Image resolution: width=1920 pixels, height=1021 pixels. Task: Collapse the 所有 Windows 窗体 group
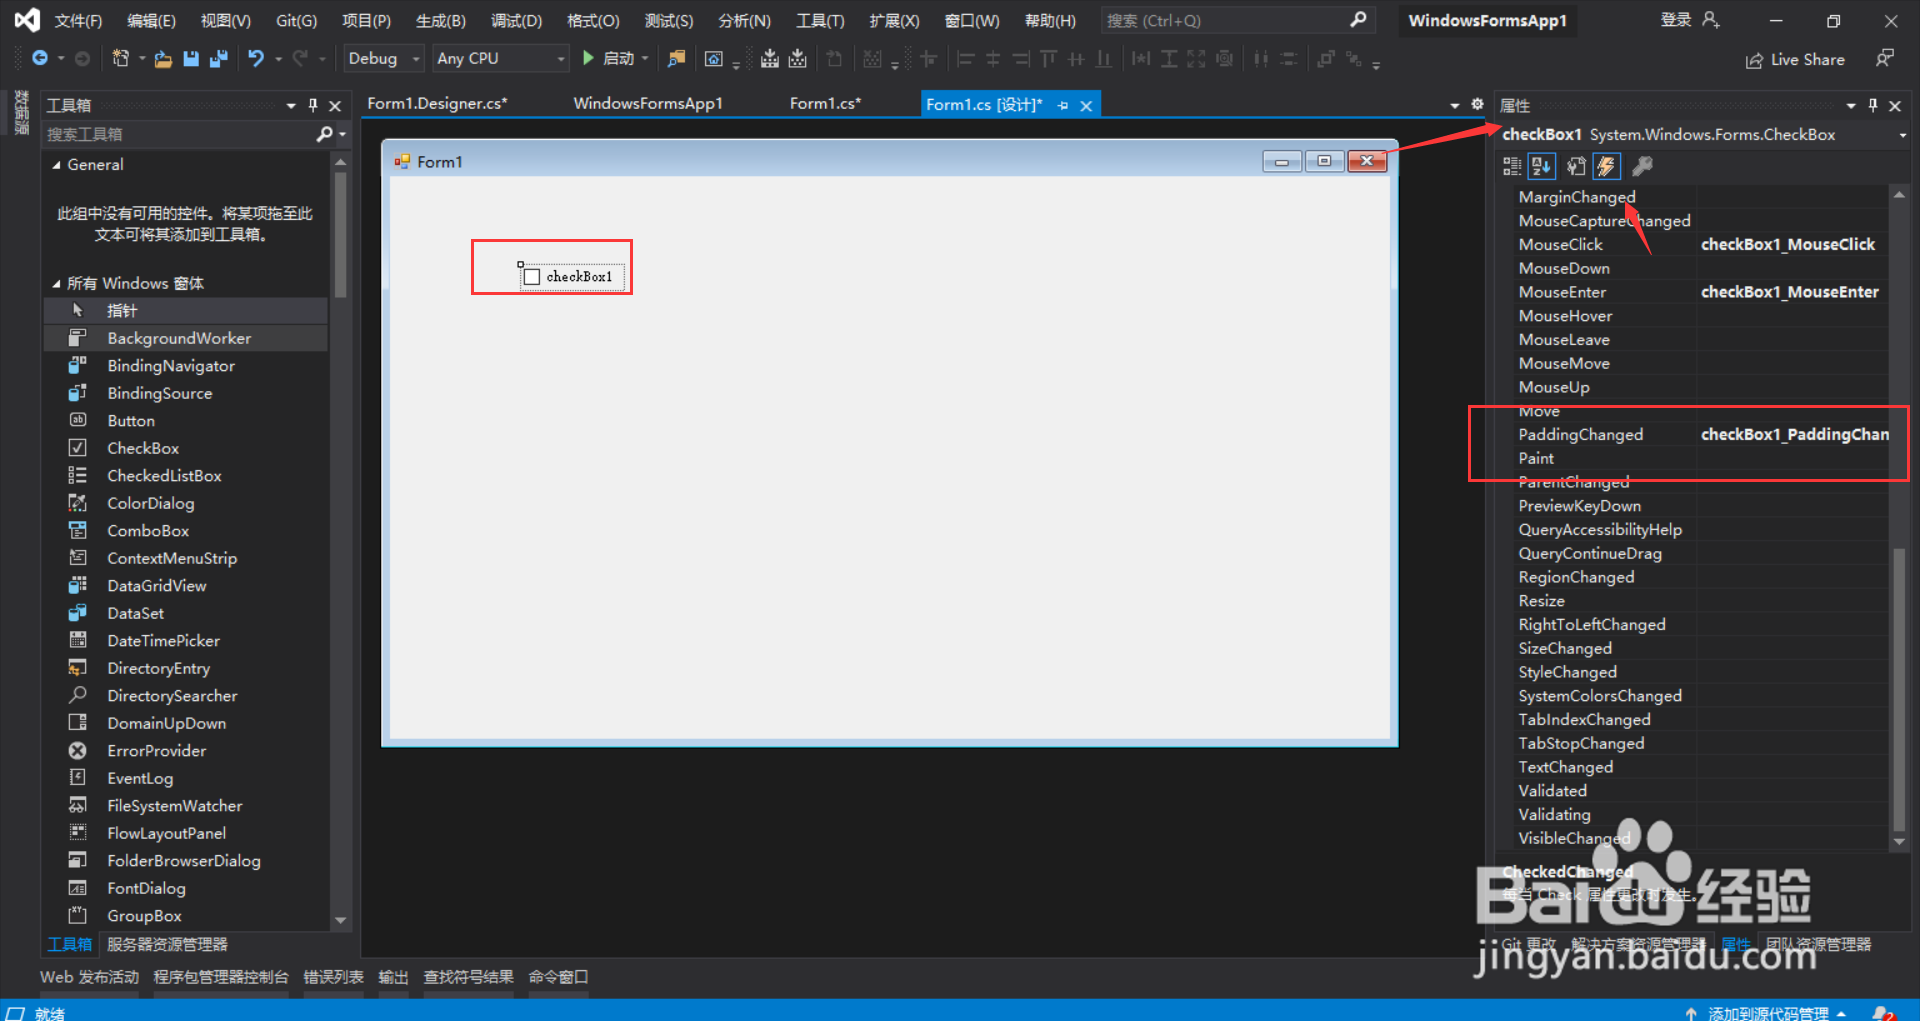56,284
